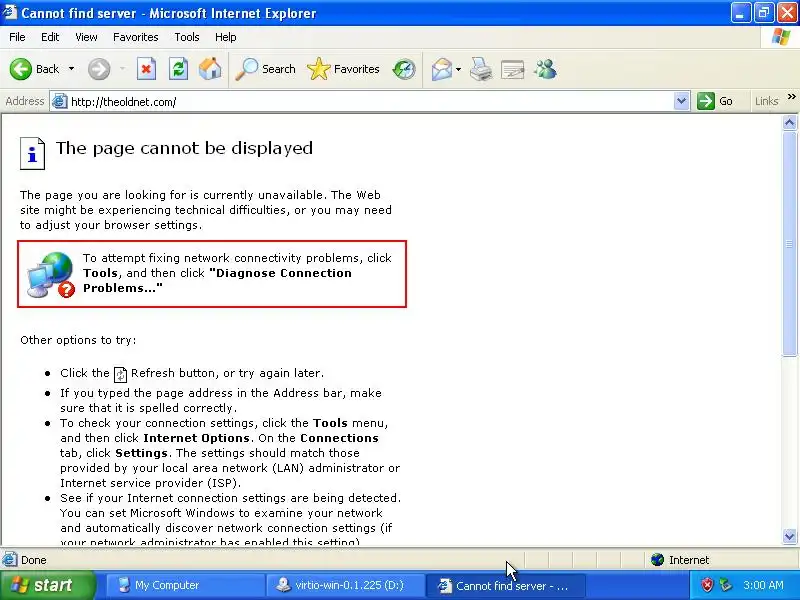The image size is (800, 600).
Task: Print the page with printer icon
Action: tap(481, 69)
